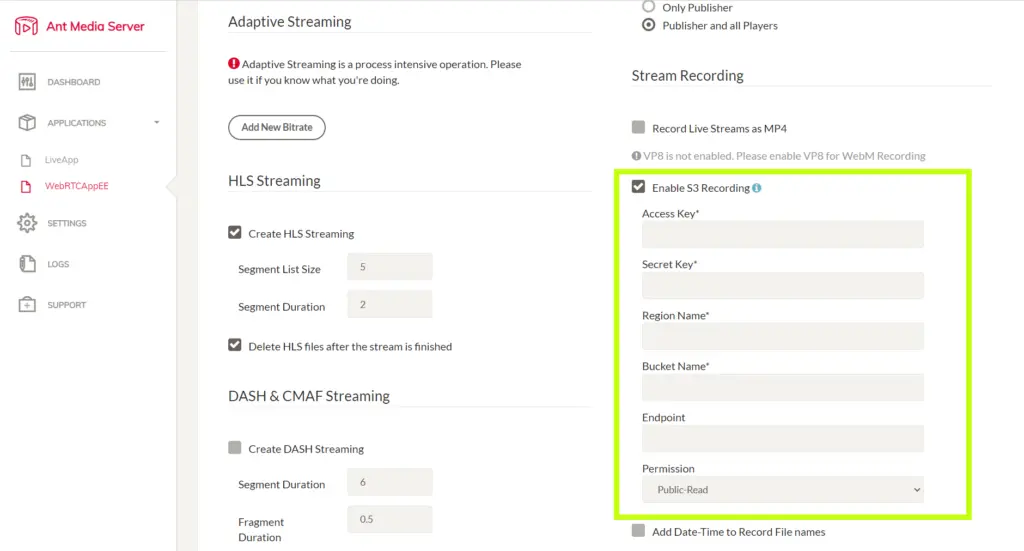Enable Create DASH Streaming checkbox

[234, 448]
